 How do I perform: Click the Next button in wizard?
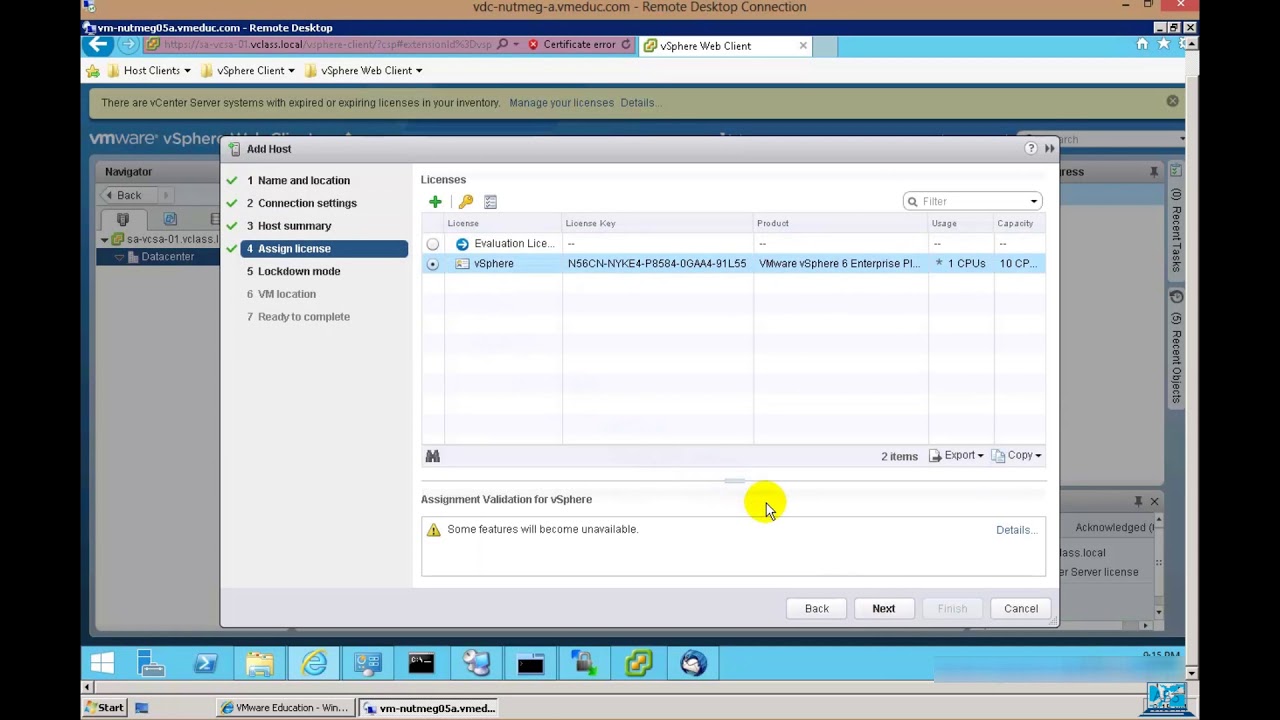point(883,608)
